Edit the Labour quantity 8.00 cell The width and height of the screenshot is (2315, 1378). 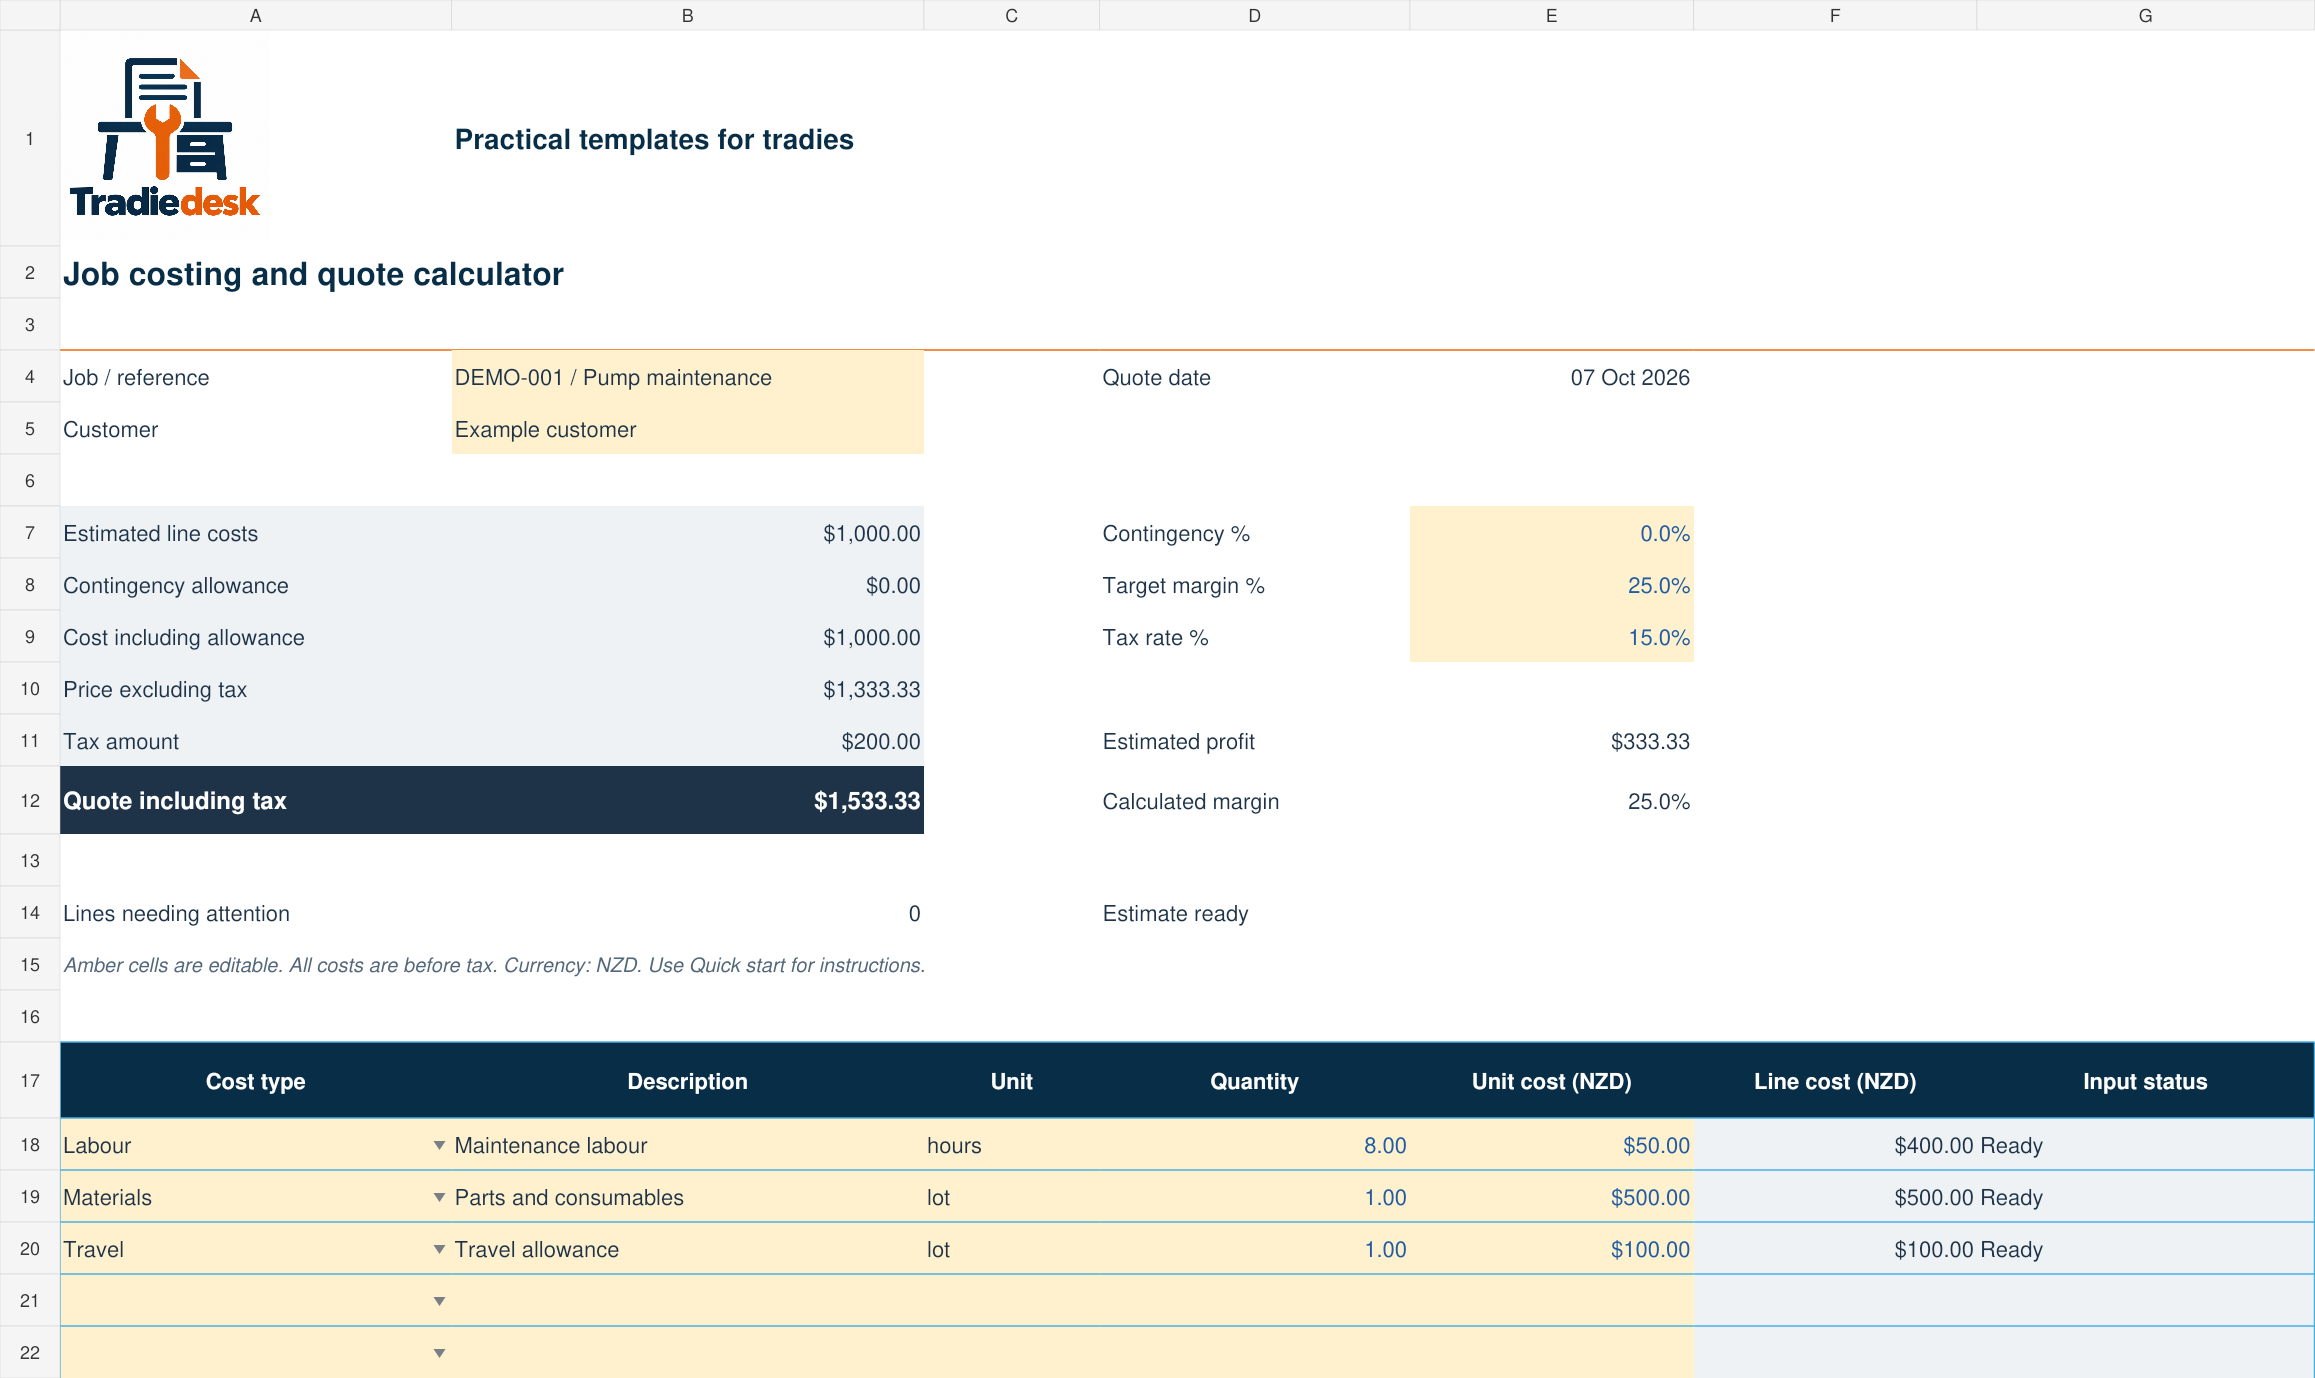(1254, 1145)
